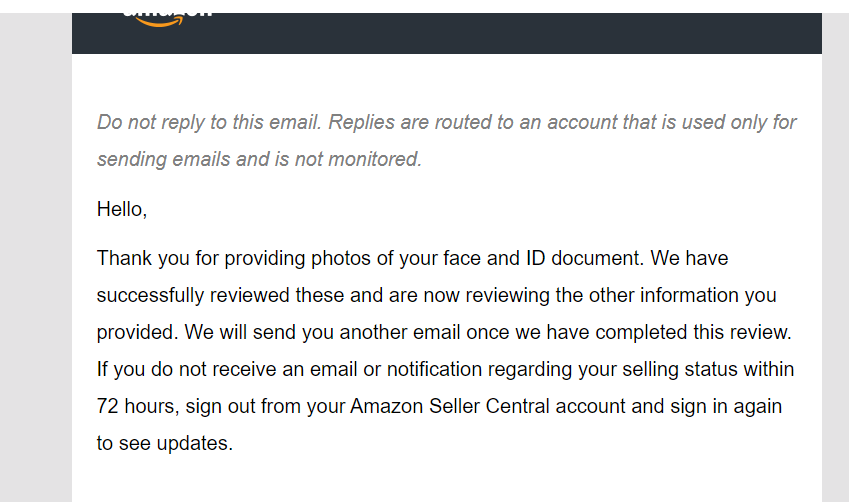Click the phrase 'to see updates.'

165,444
